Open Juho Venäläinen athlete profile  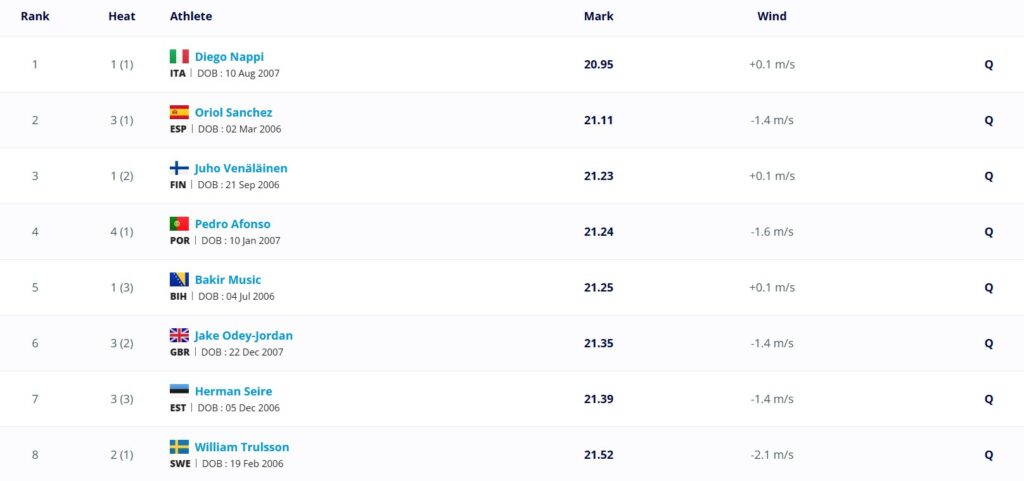click(x=241, y=169)
